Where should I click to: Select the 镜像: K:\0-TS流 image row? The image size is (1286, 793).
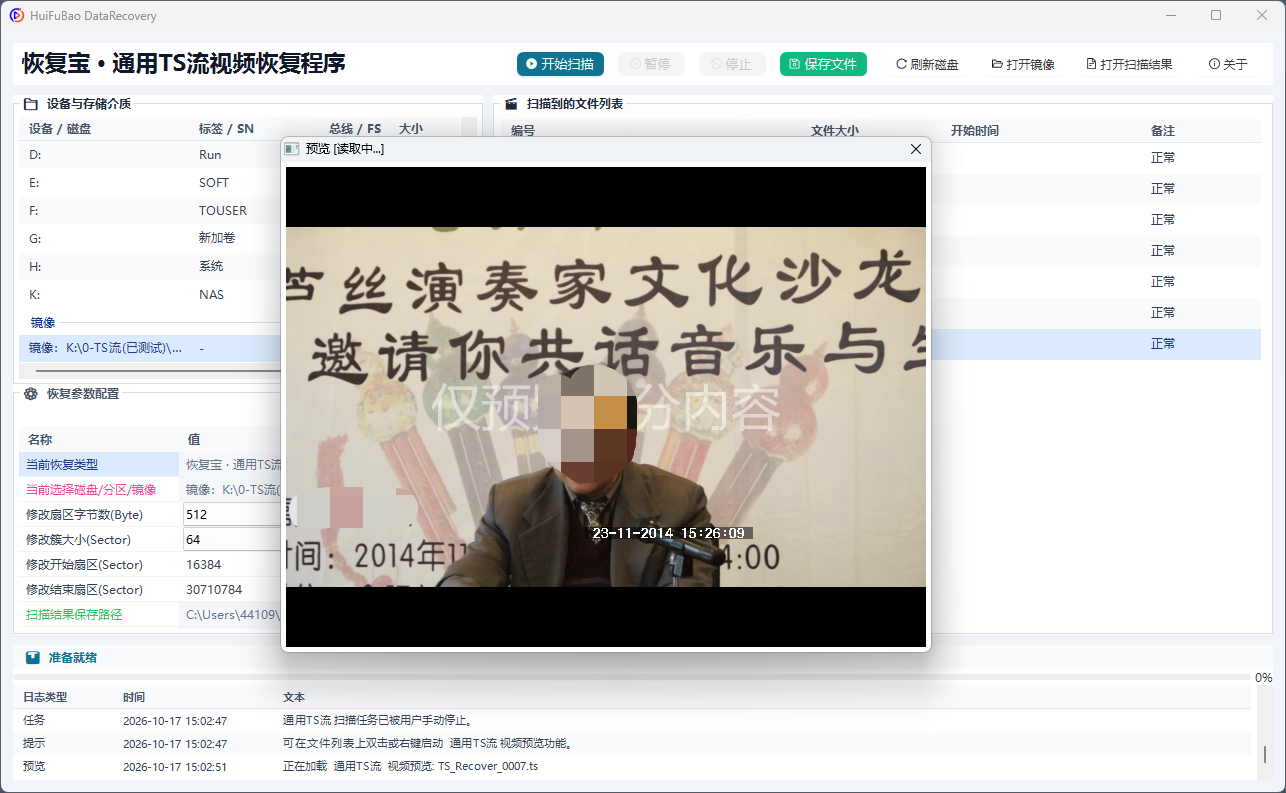tap(150, 348)
